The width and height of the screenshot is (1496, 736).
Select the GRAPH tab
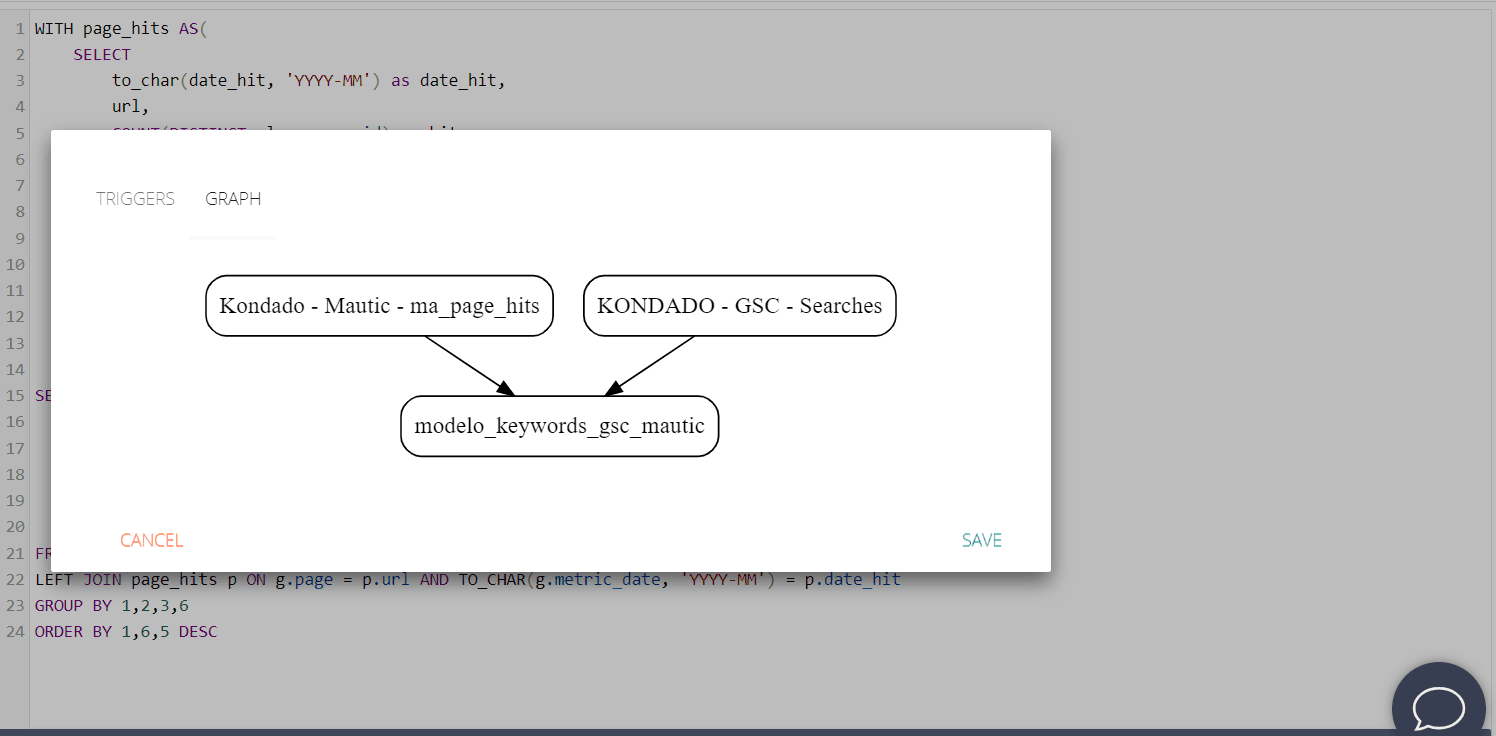point(233,199)
